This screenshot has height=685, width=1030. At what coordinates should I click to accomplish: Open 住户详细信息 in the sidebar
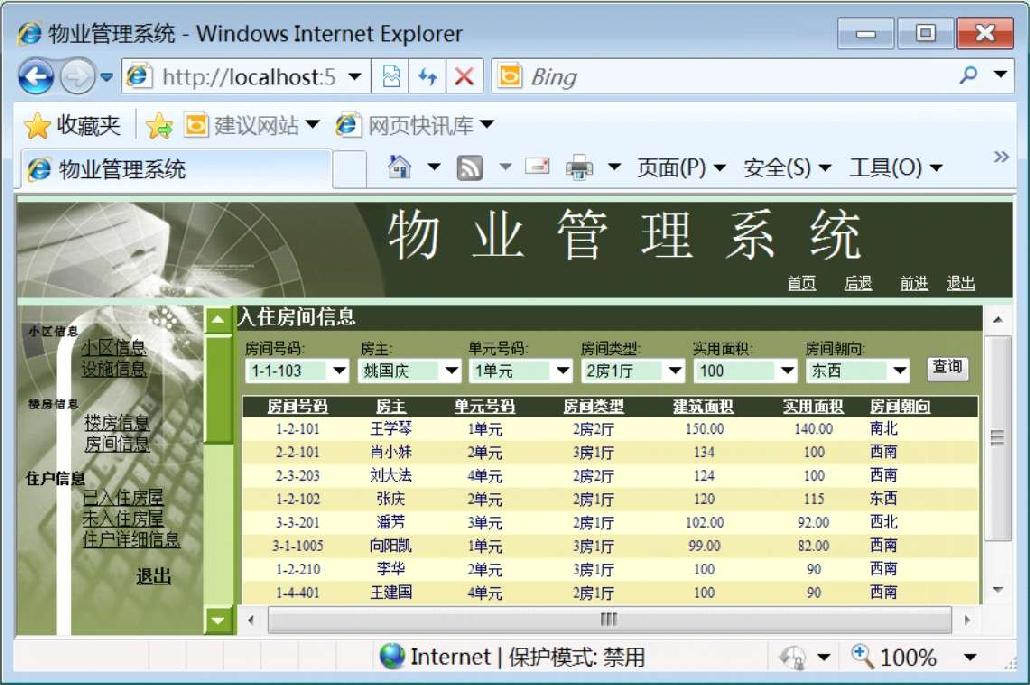[131, 540]
